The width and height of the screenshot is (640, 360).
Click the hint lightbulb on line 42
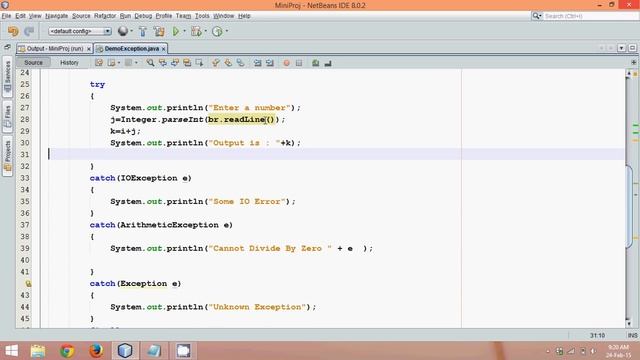[x=28, y=283]
